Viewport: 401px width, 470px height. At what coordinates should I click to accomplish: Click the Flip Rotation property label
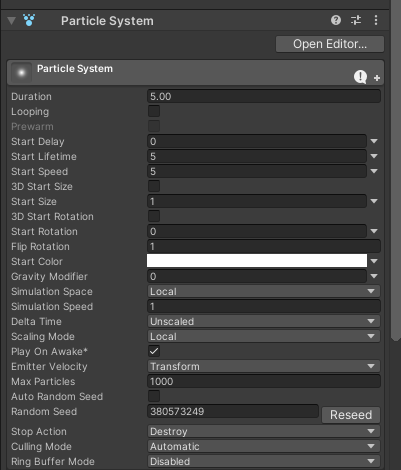click(x=40, y=247)
